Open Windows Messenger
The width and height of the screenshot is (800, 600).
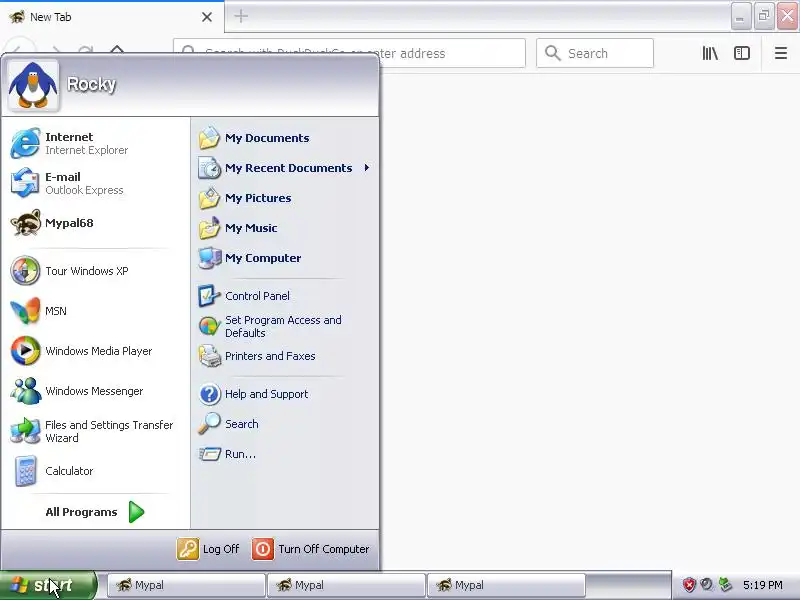[95, 391]
